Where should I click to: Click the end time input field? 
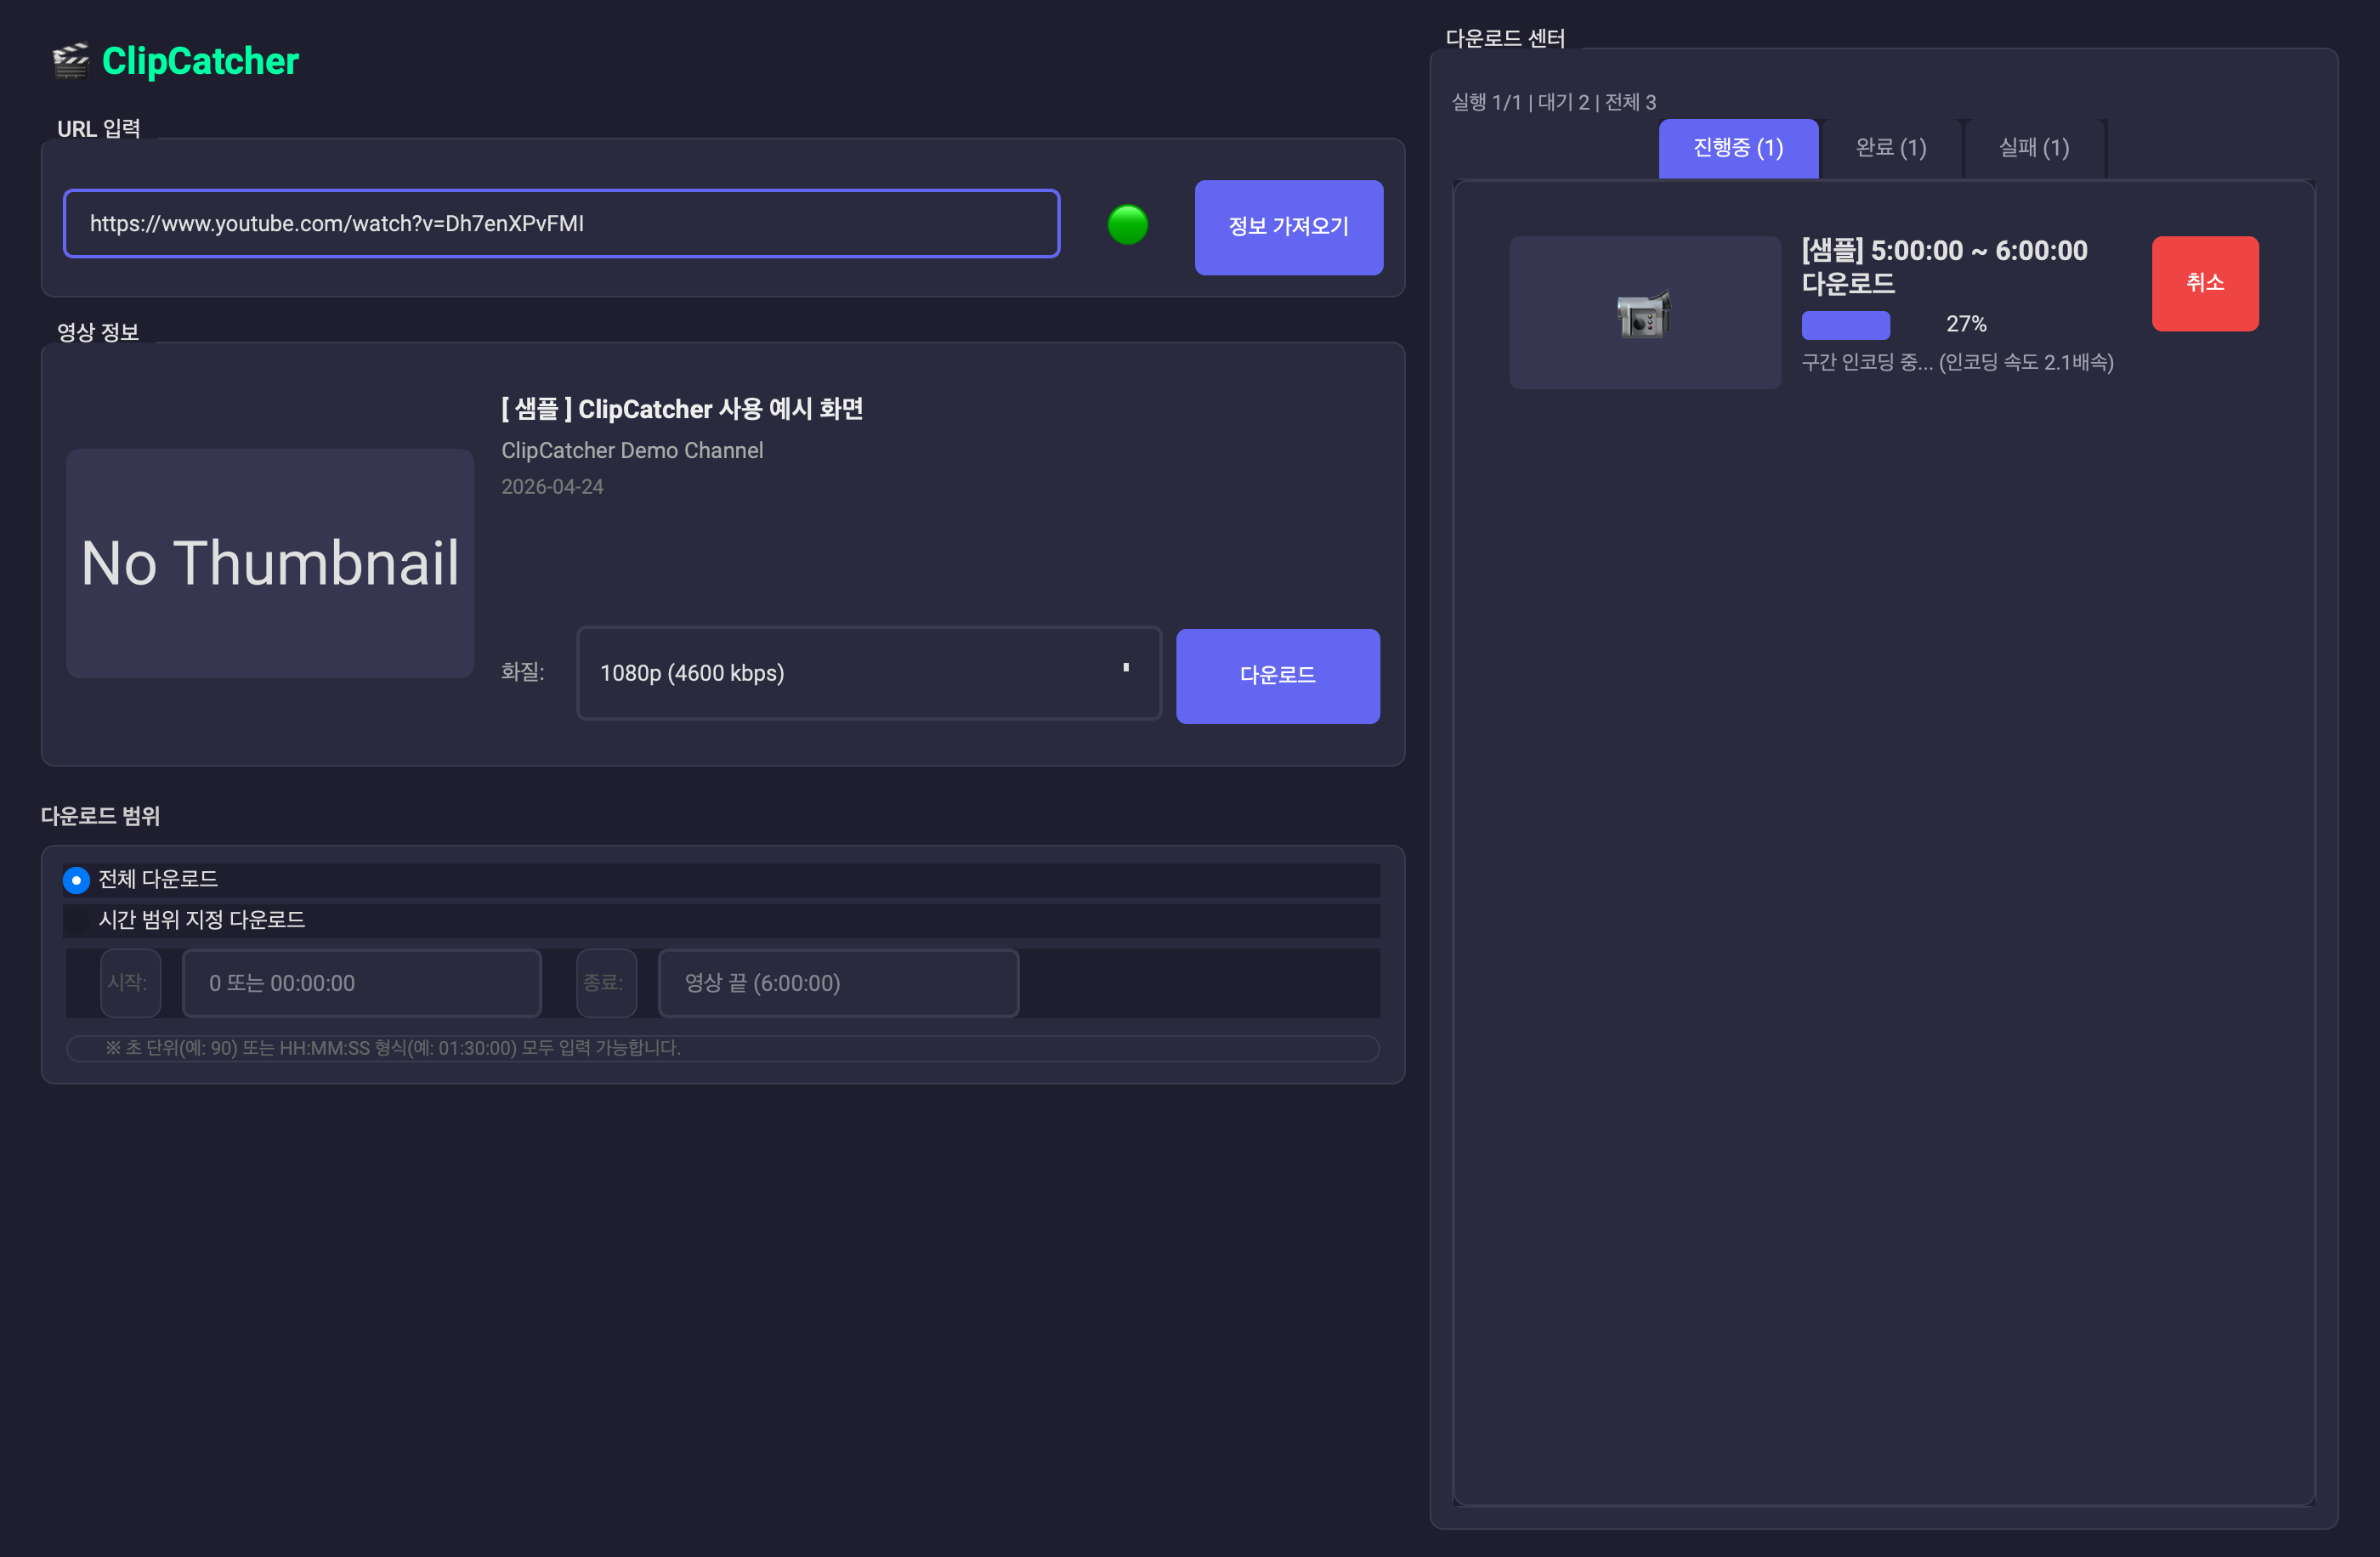click(838, 983)
